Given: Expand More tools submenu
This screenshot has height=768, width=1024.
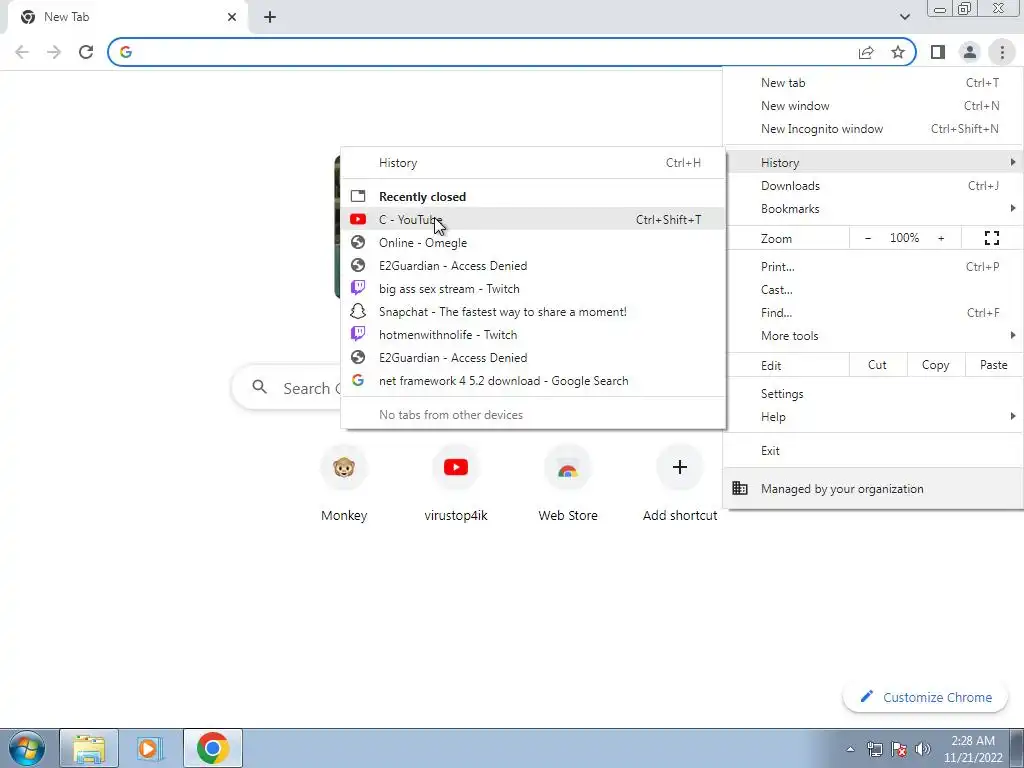Looking at the screenshot, I should coord(873,336).
